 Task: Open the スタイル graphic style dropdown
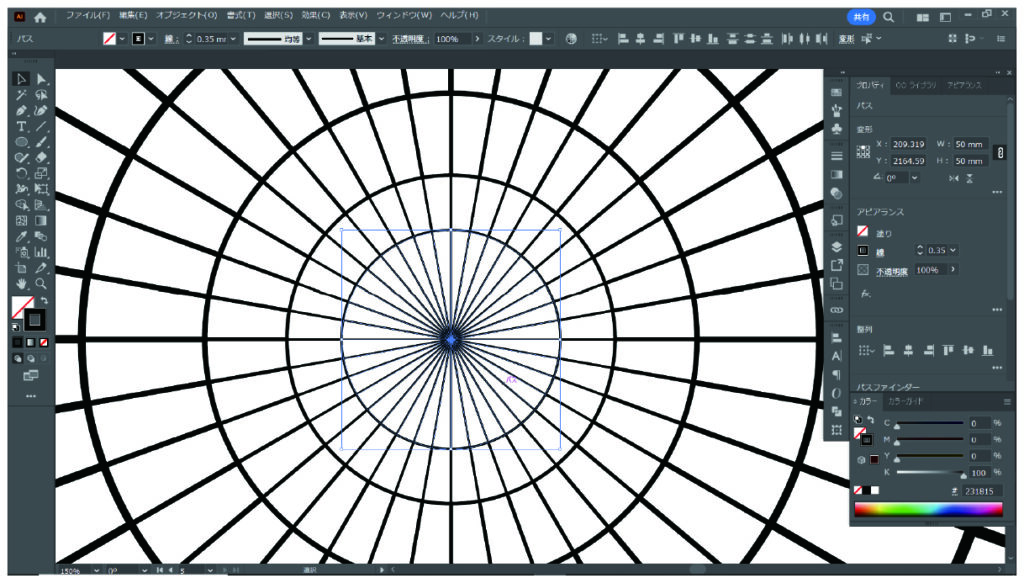549,39
